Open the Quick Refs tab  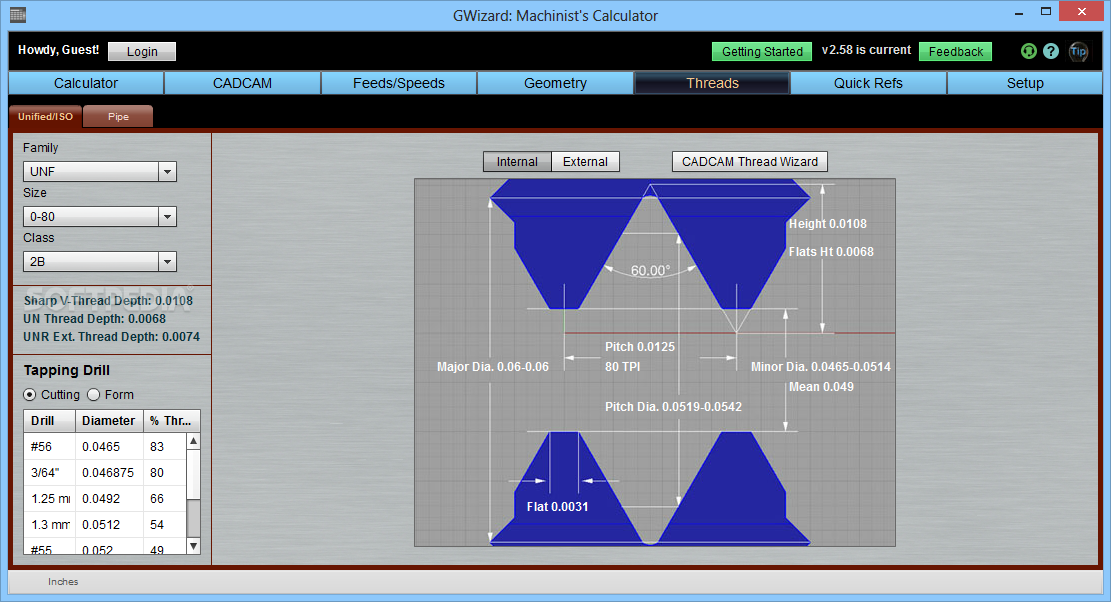[x=869, y=83]
